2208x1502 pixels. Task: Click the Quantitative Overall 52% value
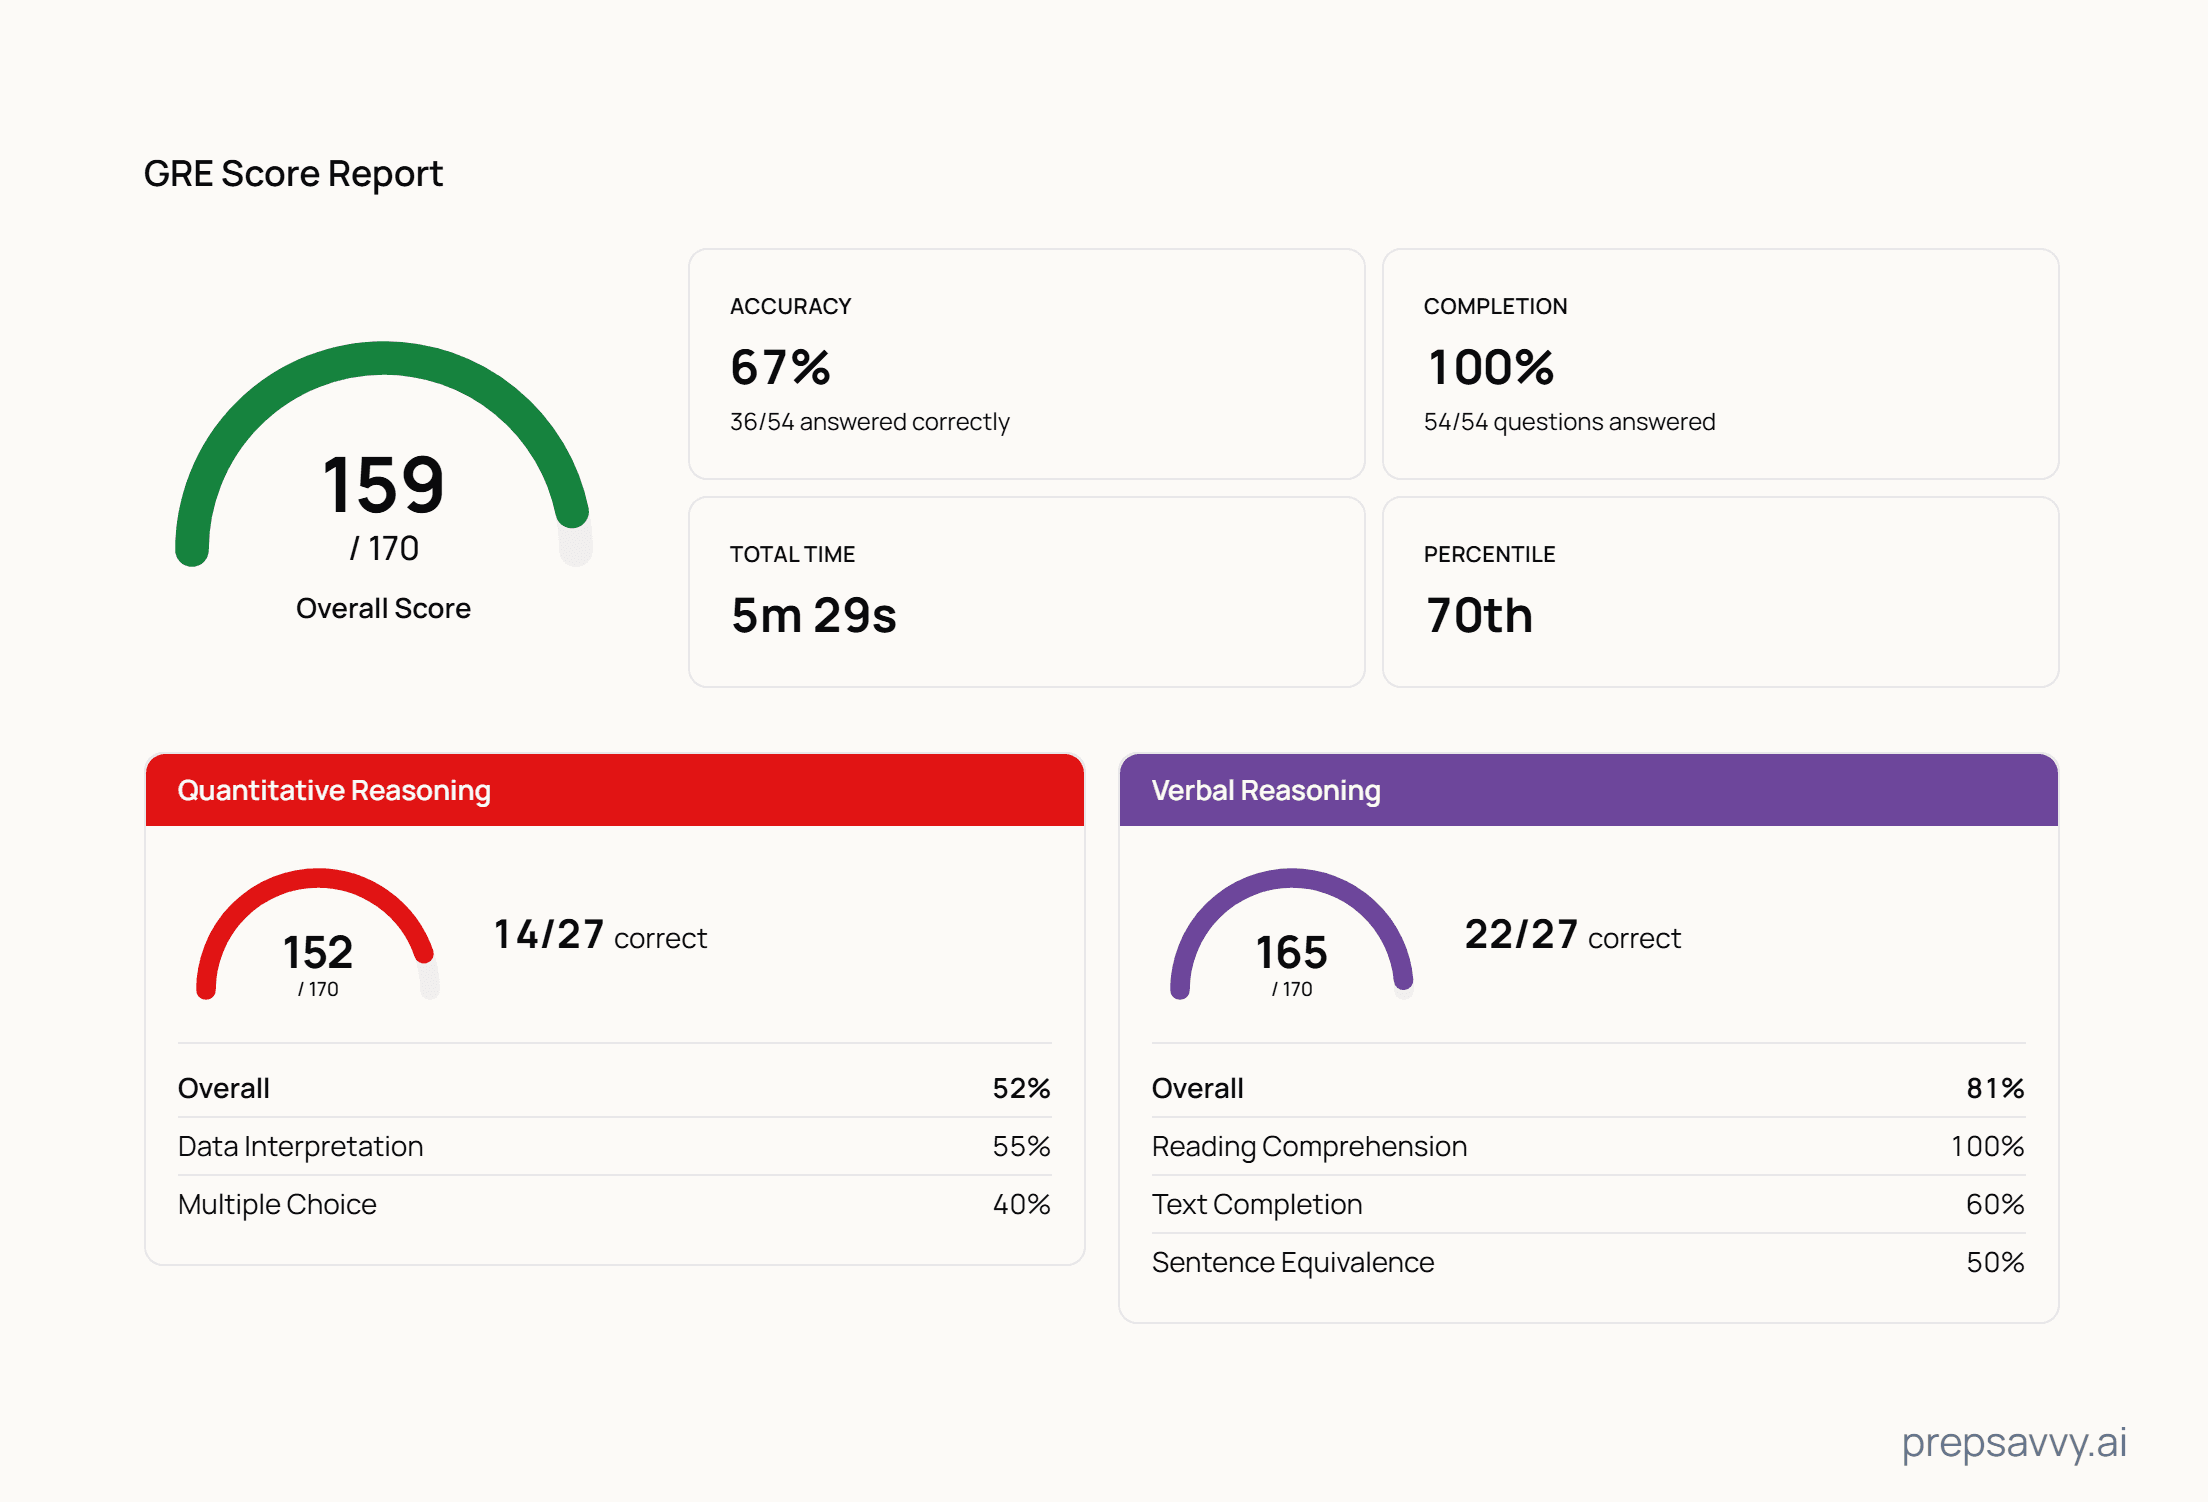coord(1022,1088)
